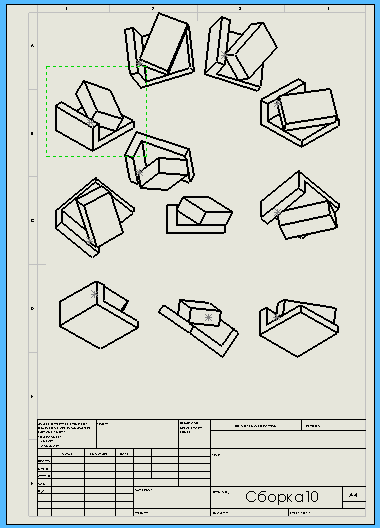This screenshot has width=380, height=528.
Task: Select the right-side view below the top-right view
Action: point(299,113)
